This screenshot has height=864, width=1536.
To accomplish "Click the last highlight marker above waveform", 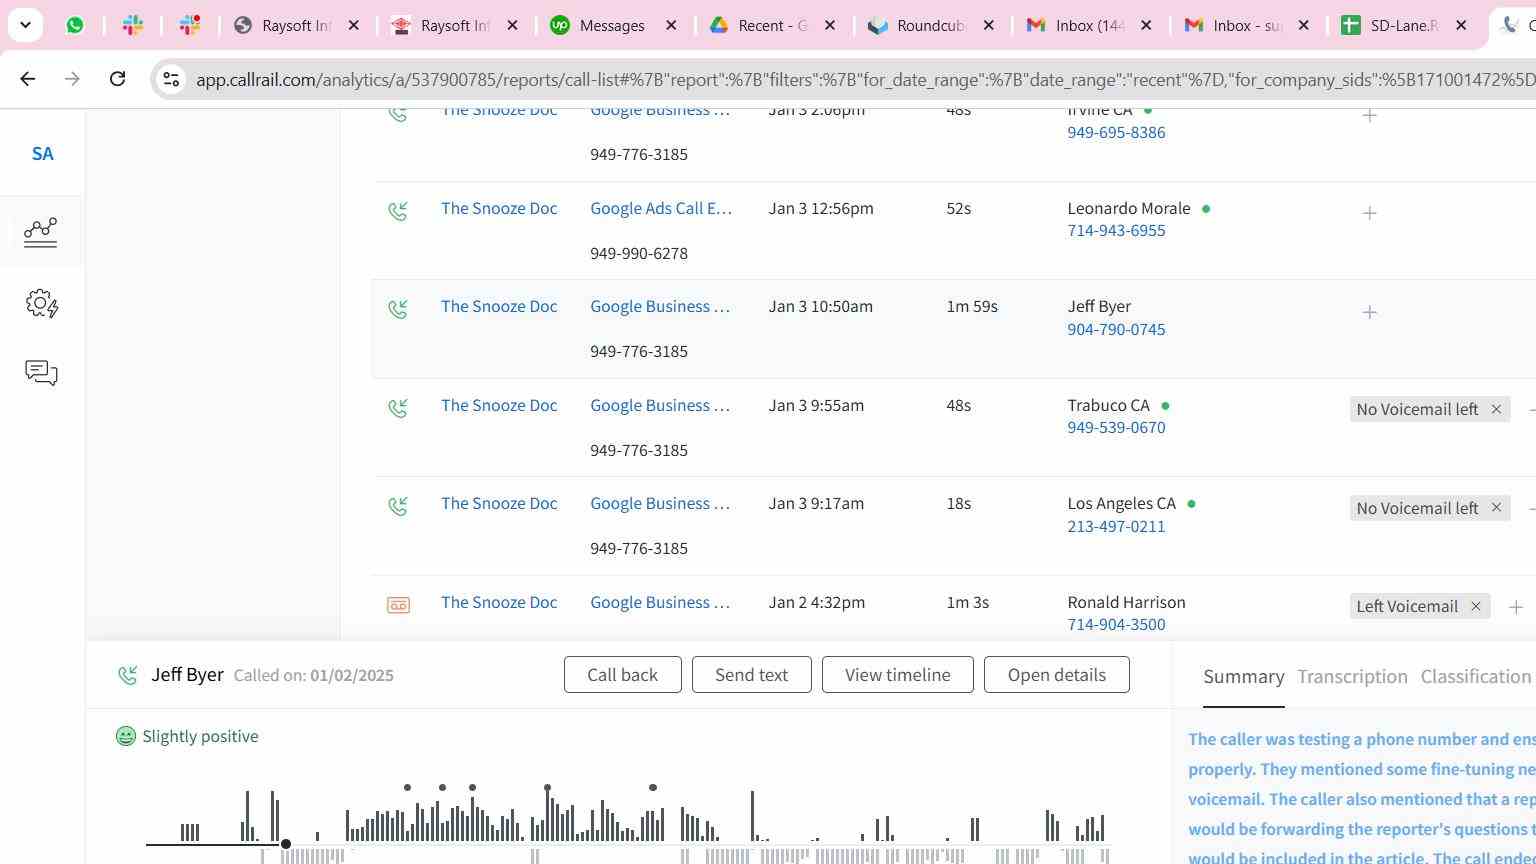I will 653,788.
